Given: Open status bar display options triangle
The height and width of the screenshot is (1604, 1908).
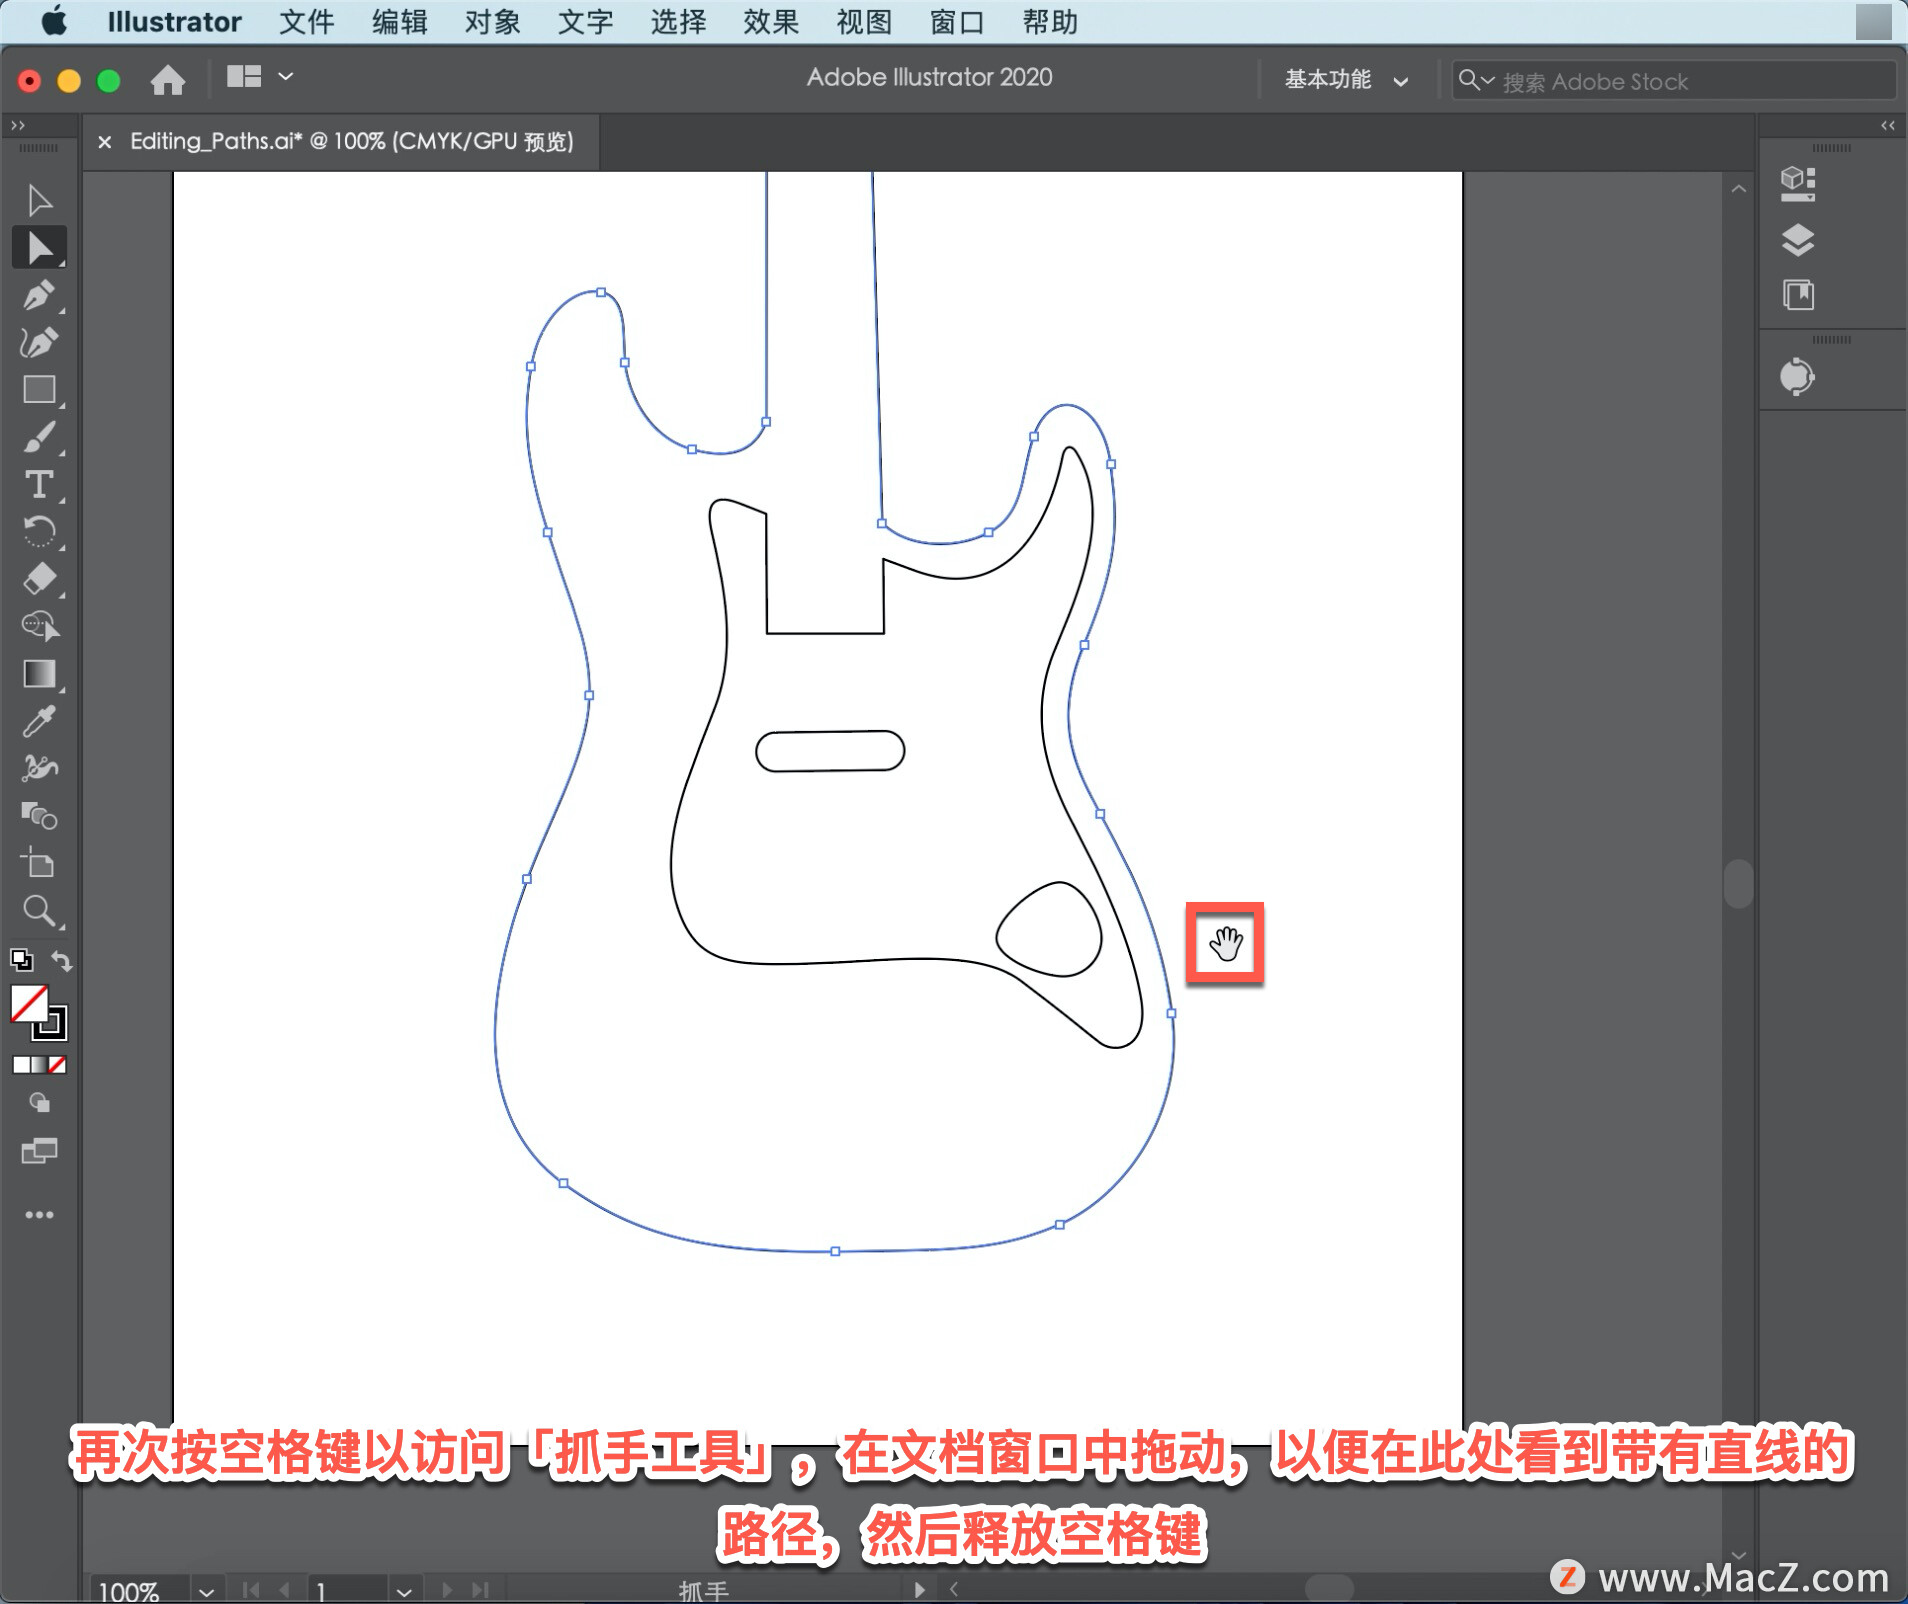Looking at the screenshot, I should coord(919,1589).
